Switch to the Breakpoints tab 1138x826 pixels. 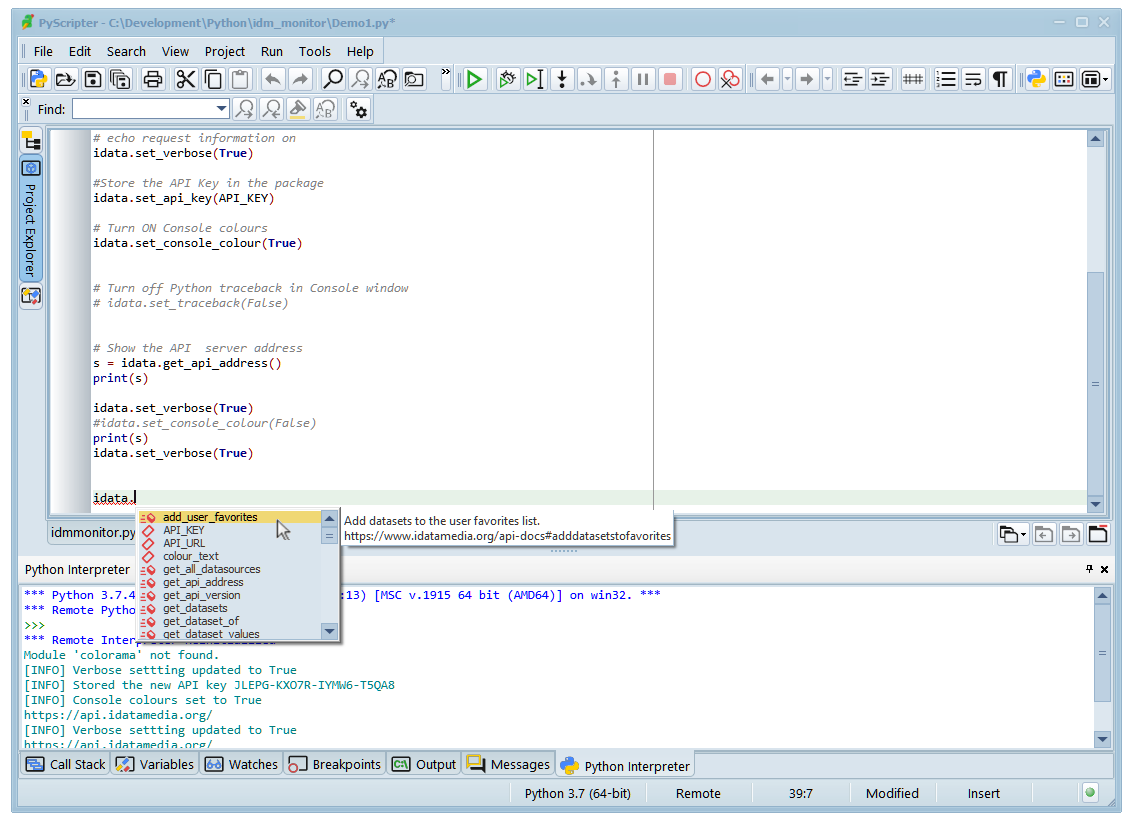point(335,764)
